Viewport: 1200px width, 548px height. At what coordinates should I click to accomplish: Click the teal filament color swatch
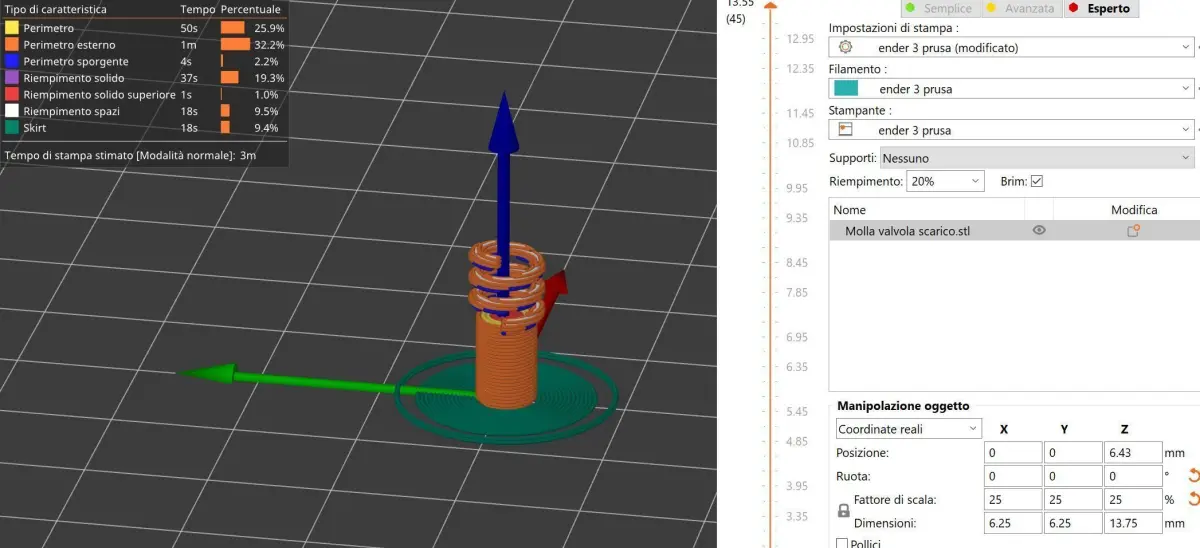(846, 88)
